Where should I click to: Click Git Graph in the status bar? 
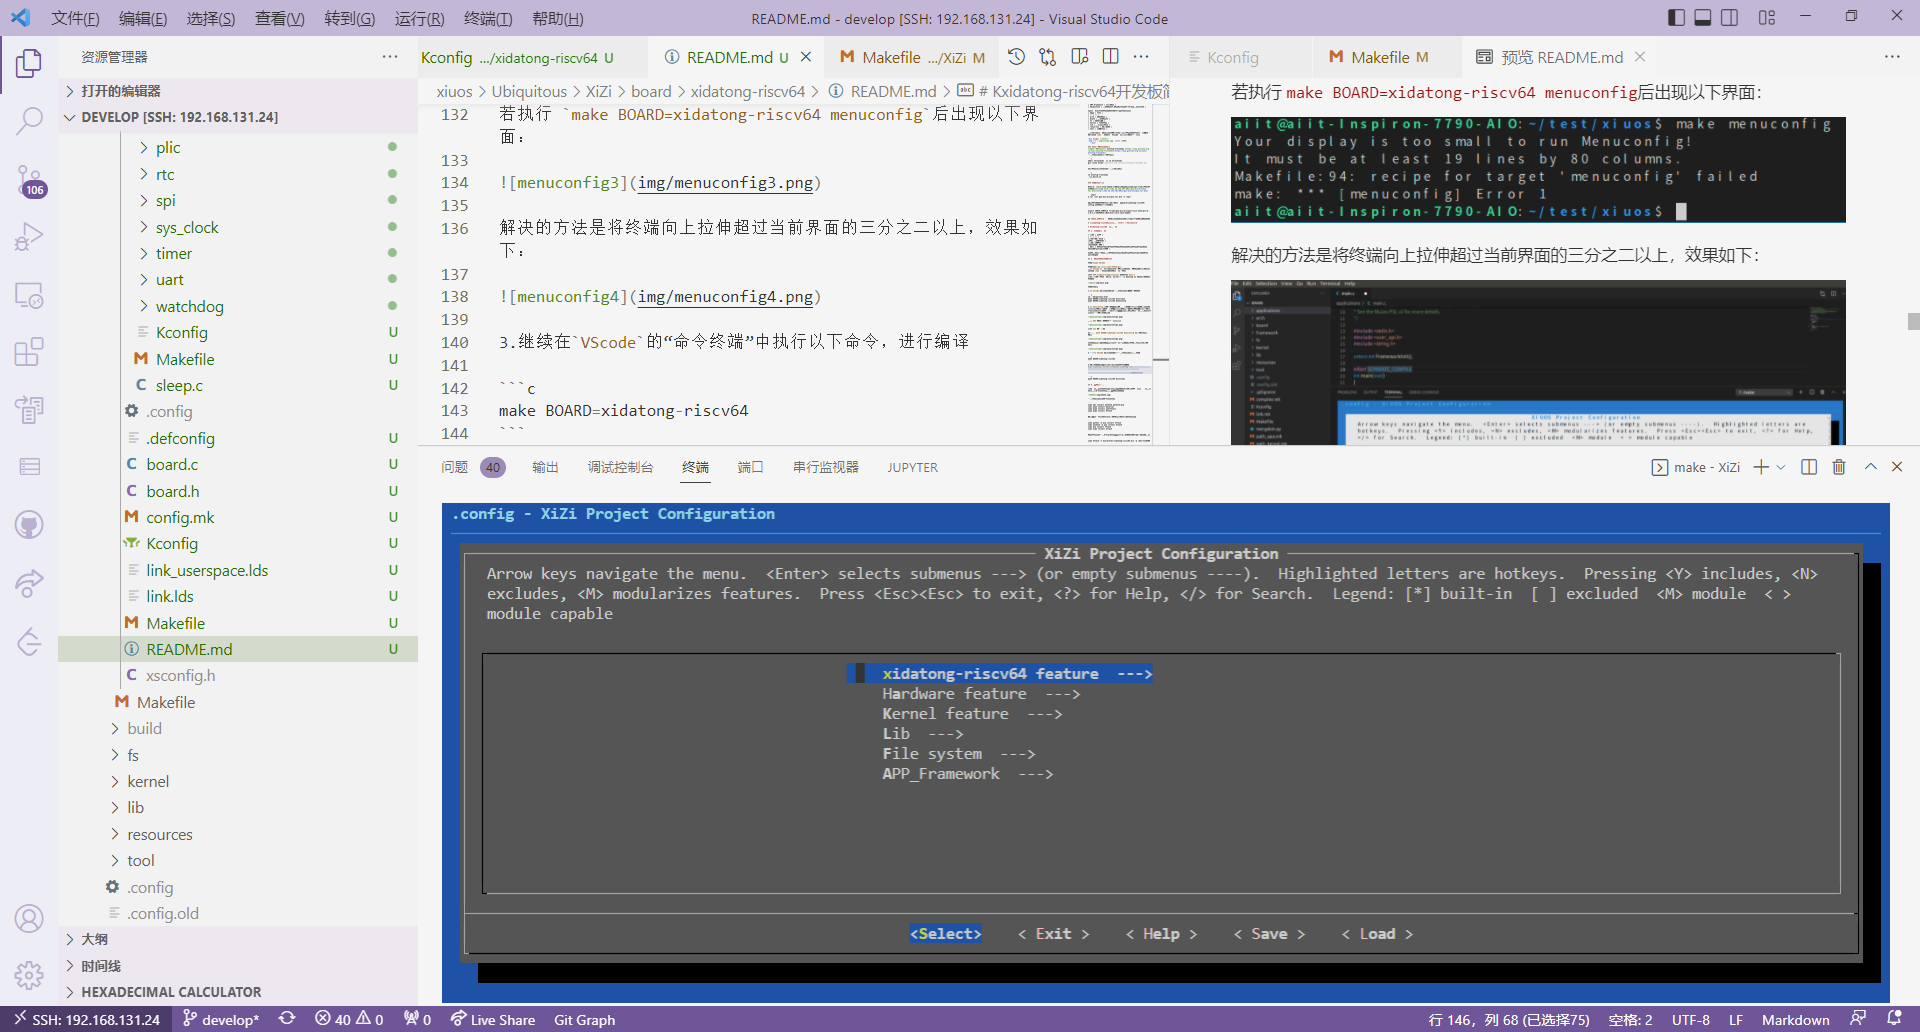584,1019
